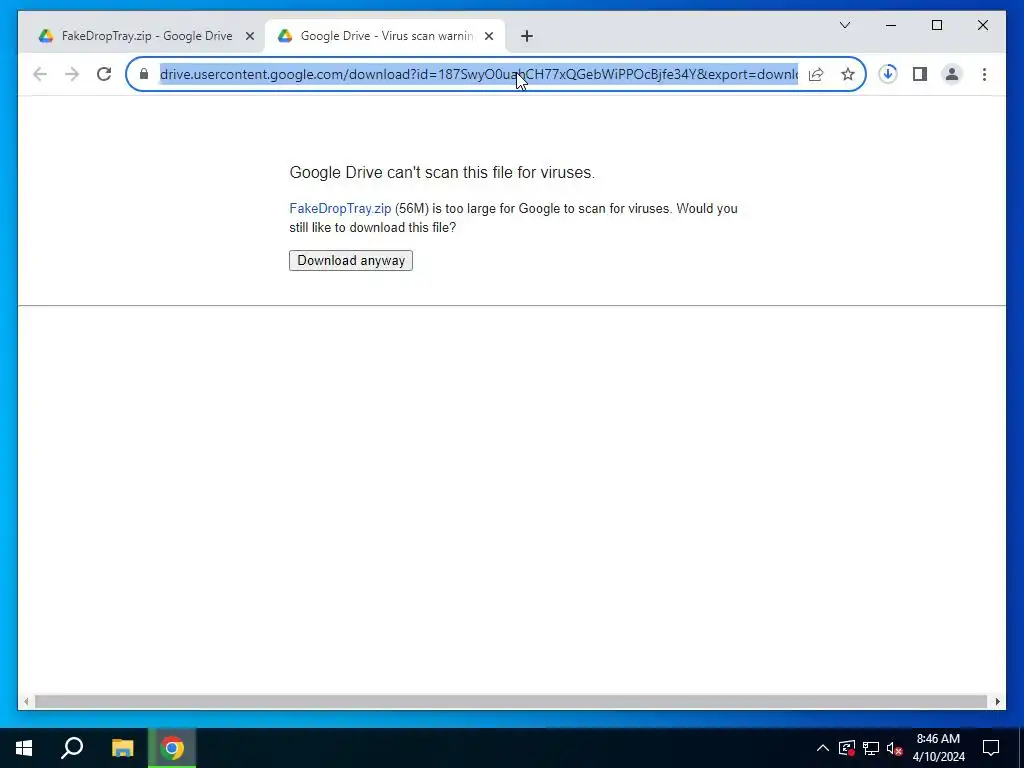This screenshot has height=768, width=1024.
Task: Open the Chrome three-dot menu
Action: pyautogui.click(x=984, y=74)
